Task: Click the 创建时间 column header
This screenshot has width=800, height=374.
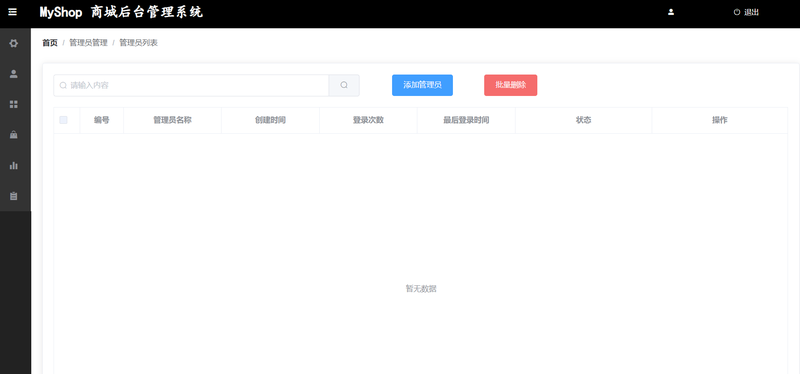Action: coord(270,120)
